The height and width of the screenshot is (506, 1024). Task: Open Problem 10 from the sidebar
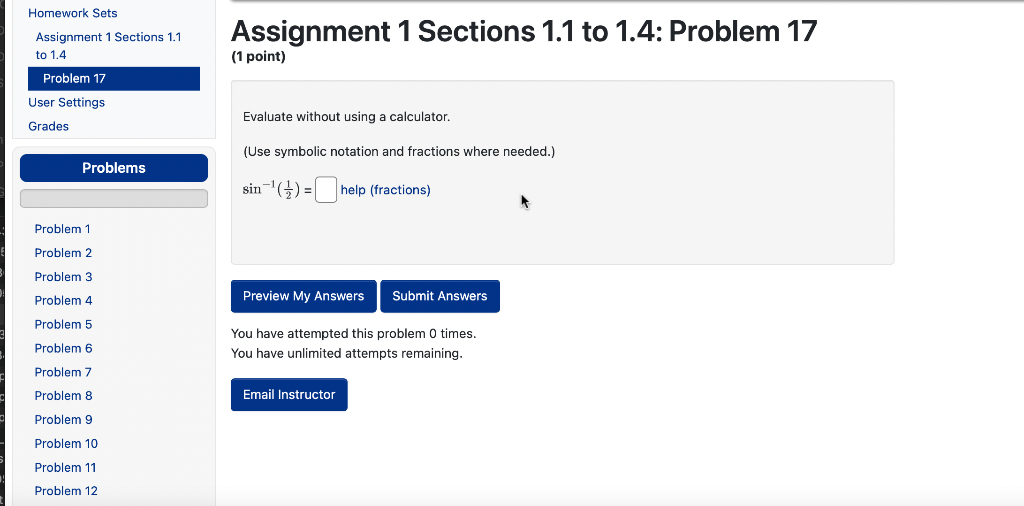[x=66, y=444]
